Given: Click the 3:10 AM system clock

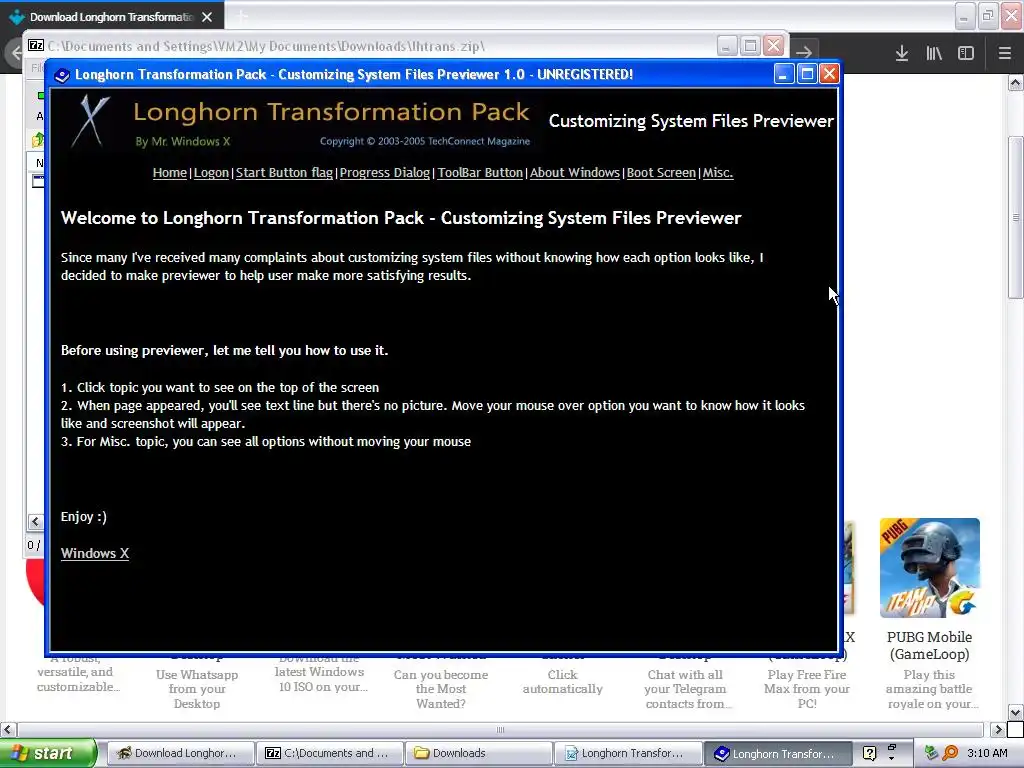Looking at the screenshot, I should click(x=987, y=753).
